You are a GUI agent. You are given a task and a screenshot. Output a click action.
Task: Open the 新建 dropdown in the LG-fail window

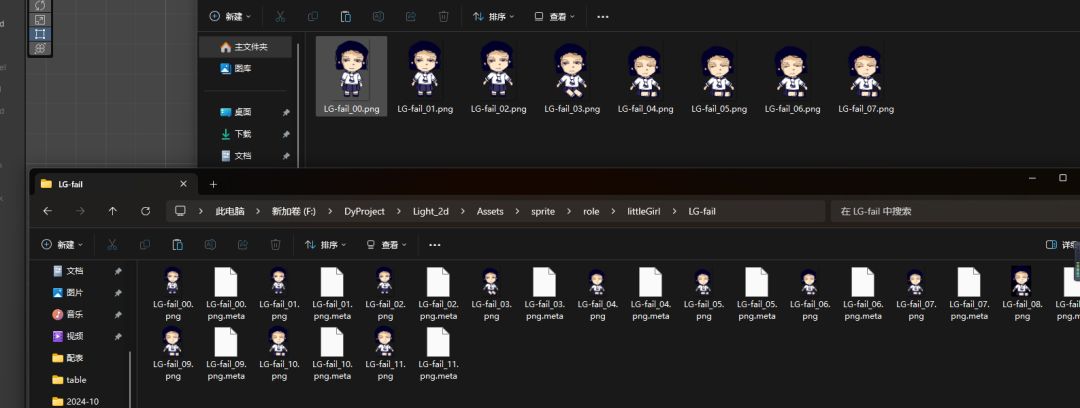tap(62, 245)
